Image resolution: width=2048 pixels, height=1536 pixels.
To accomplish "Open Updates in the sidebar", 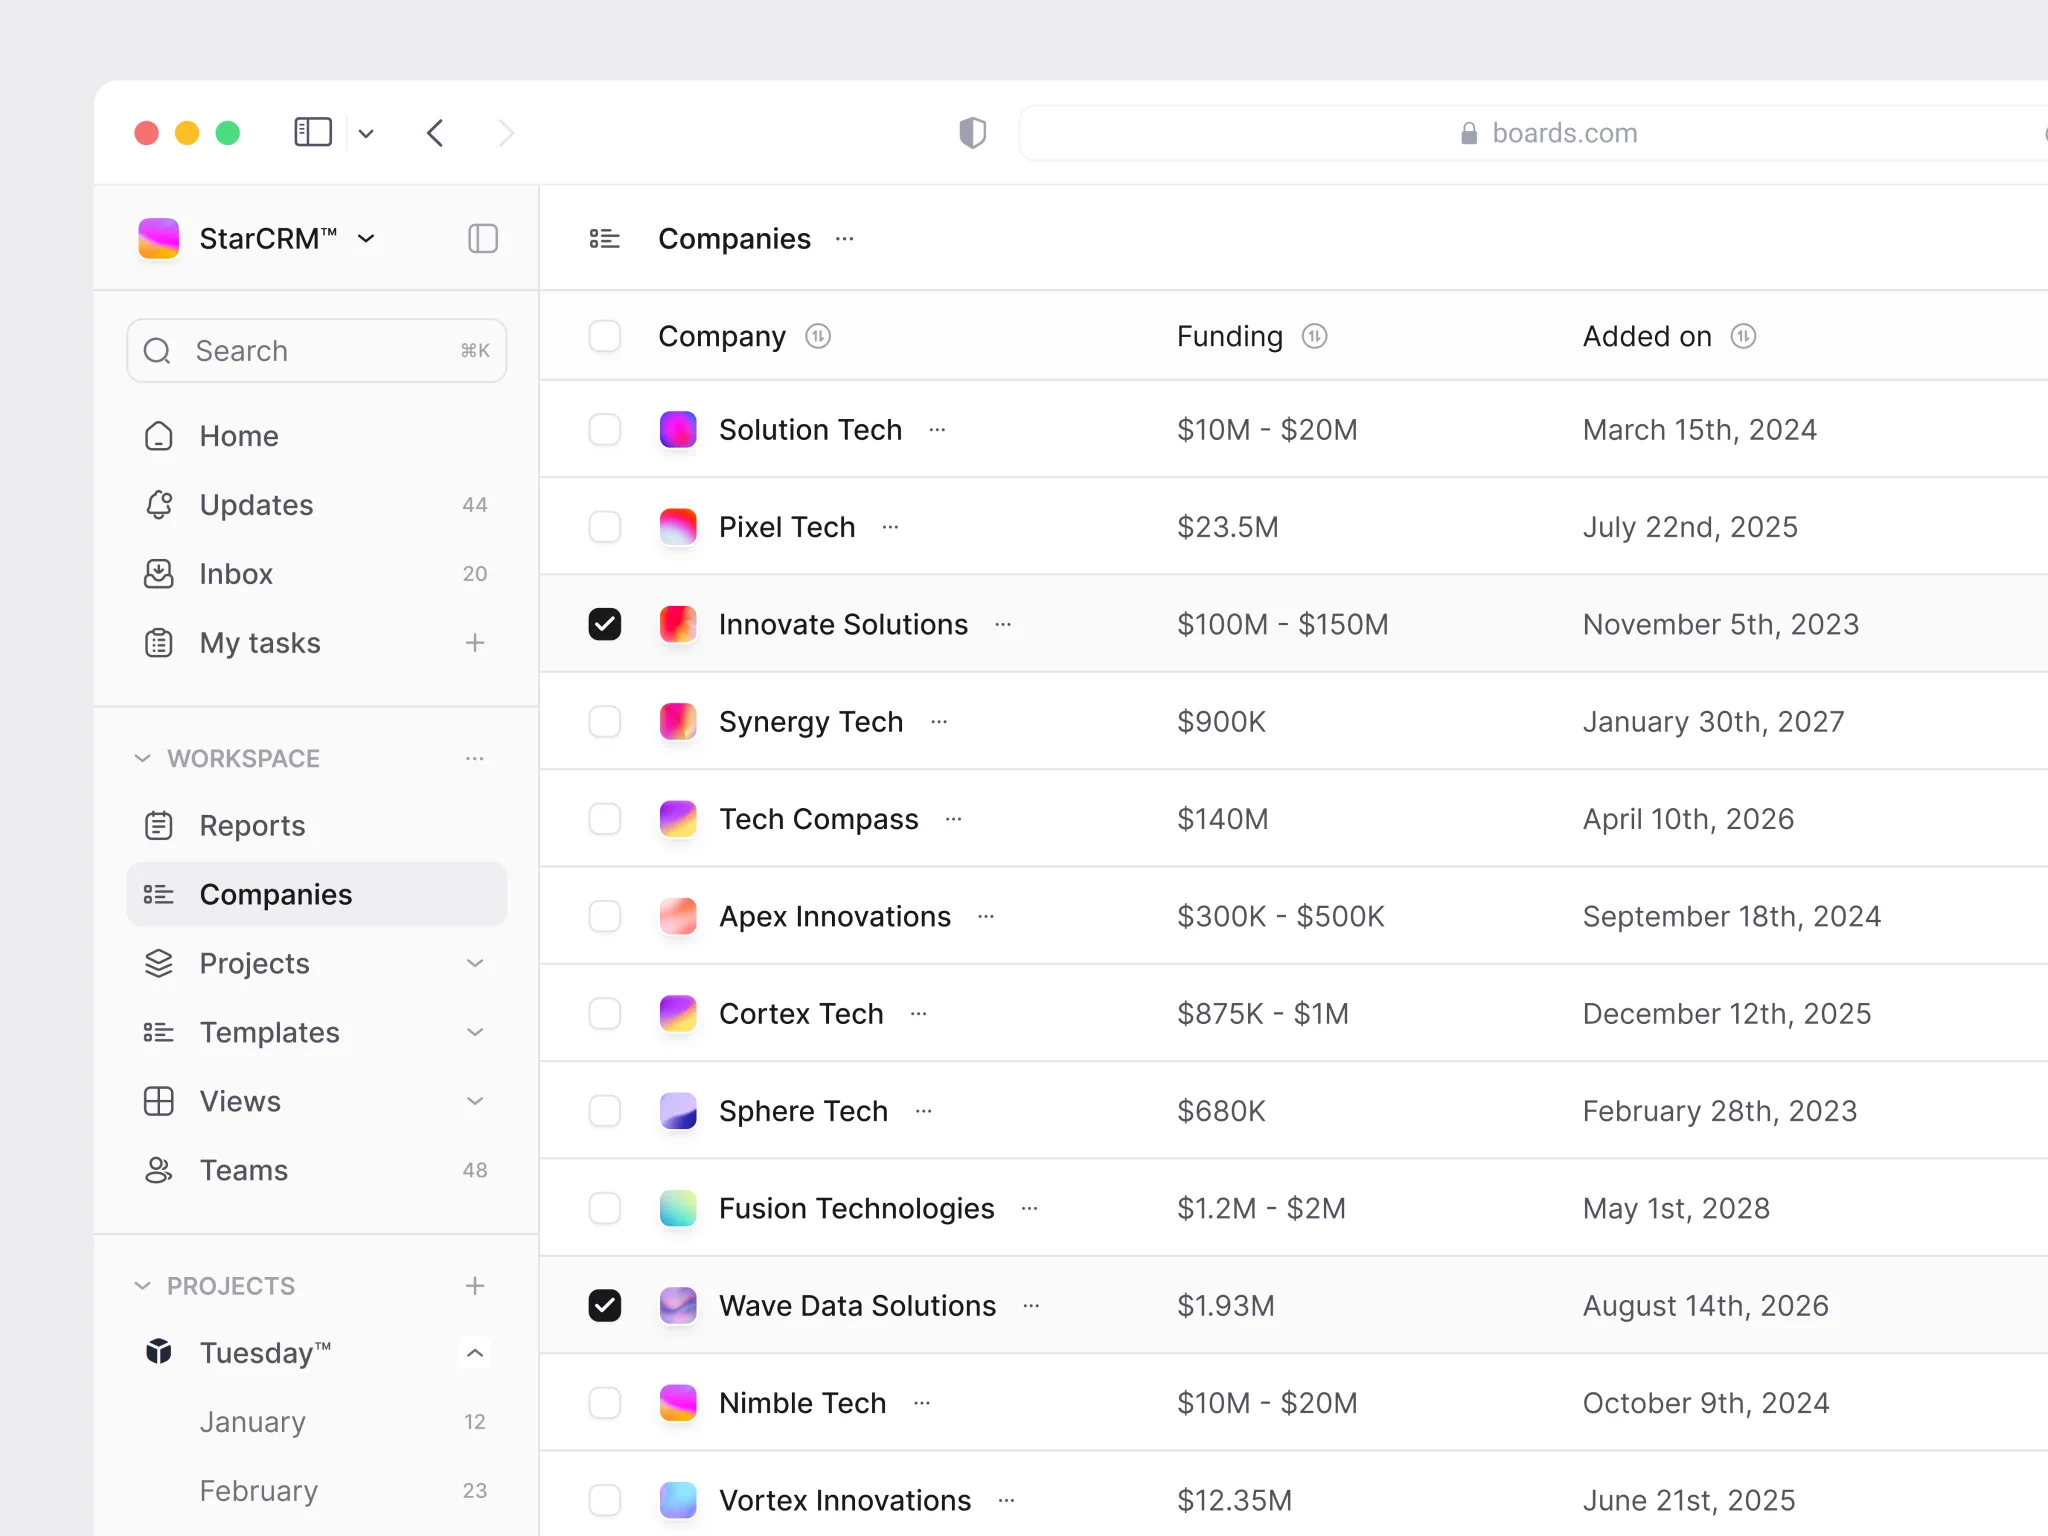I will point(317,505).
